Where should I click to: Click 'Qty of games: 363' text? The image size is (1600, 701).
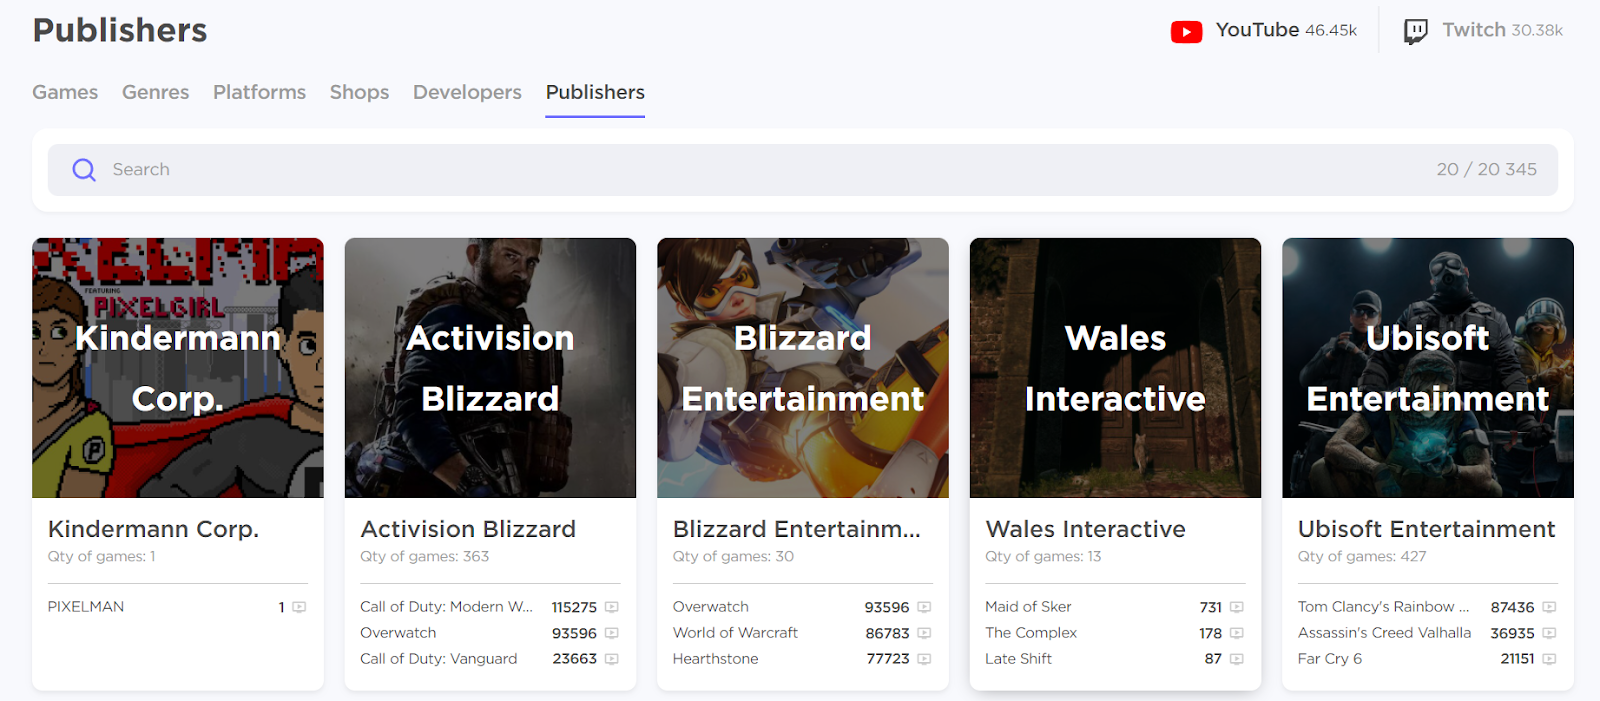[425, 557]
